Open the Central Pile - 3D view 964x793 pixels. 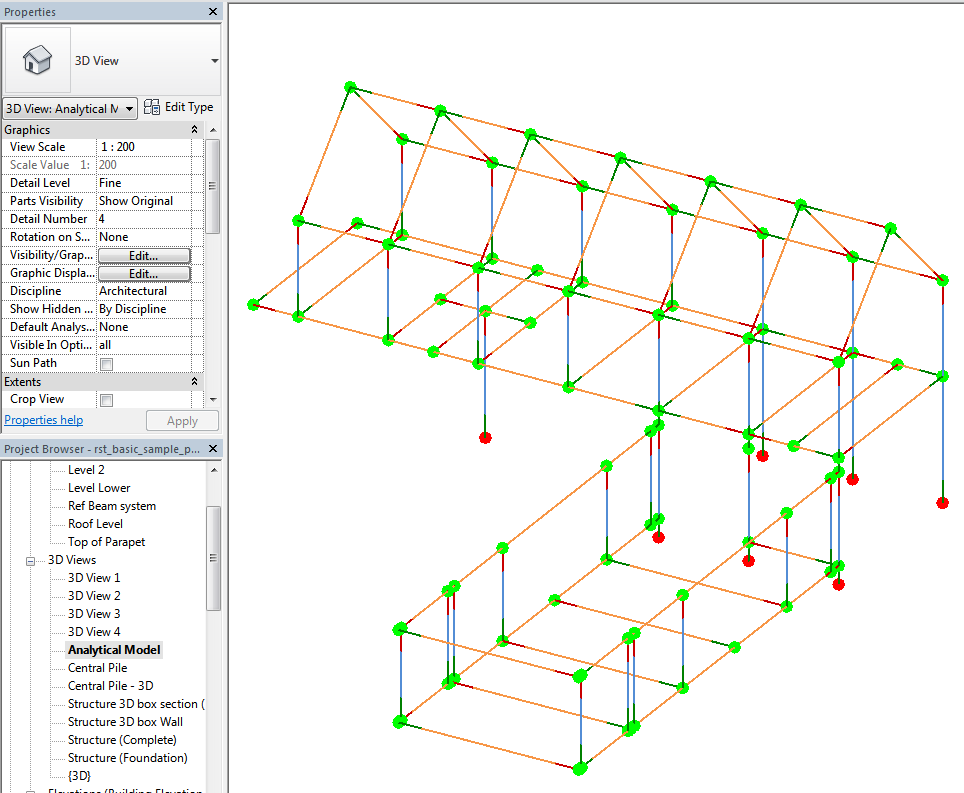[x=111, y=686]
